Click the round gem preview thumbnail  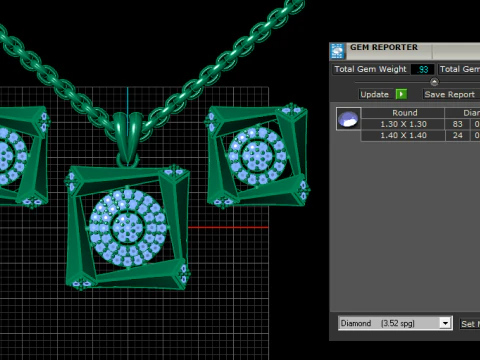(x=348, y=119)
